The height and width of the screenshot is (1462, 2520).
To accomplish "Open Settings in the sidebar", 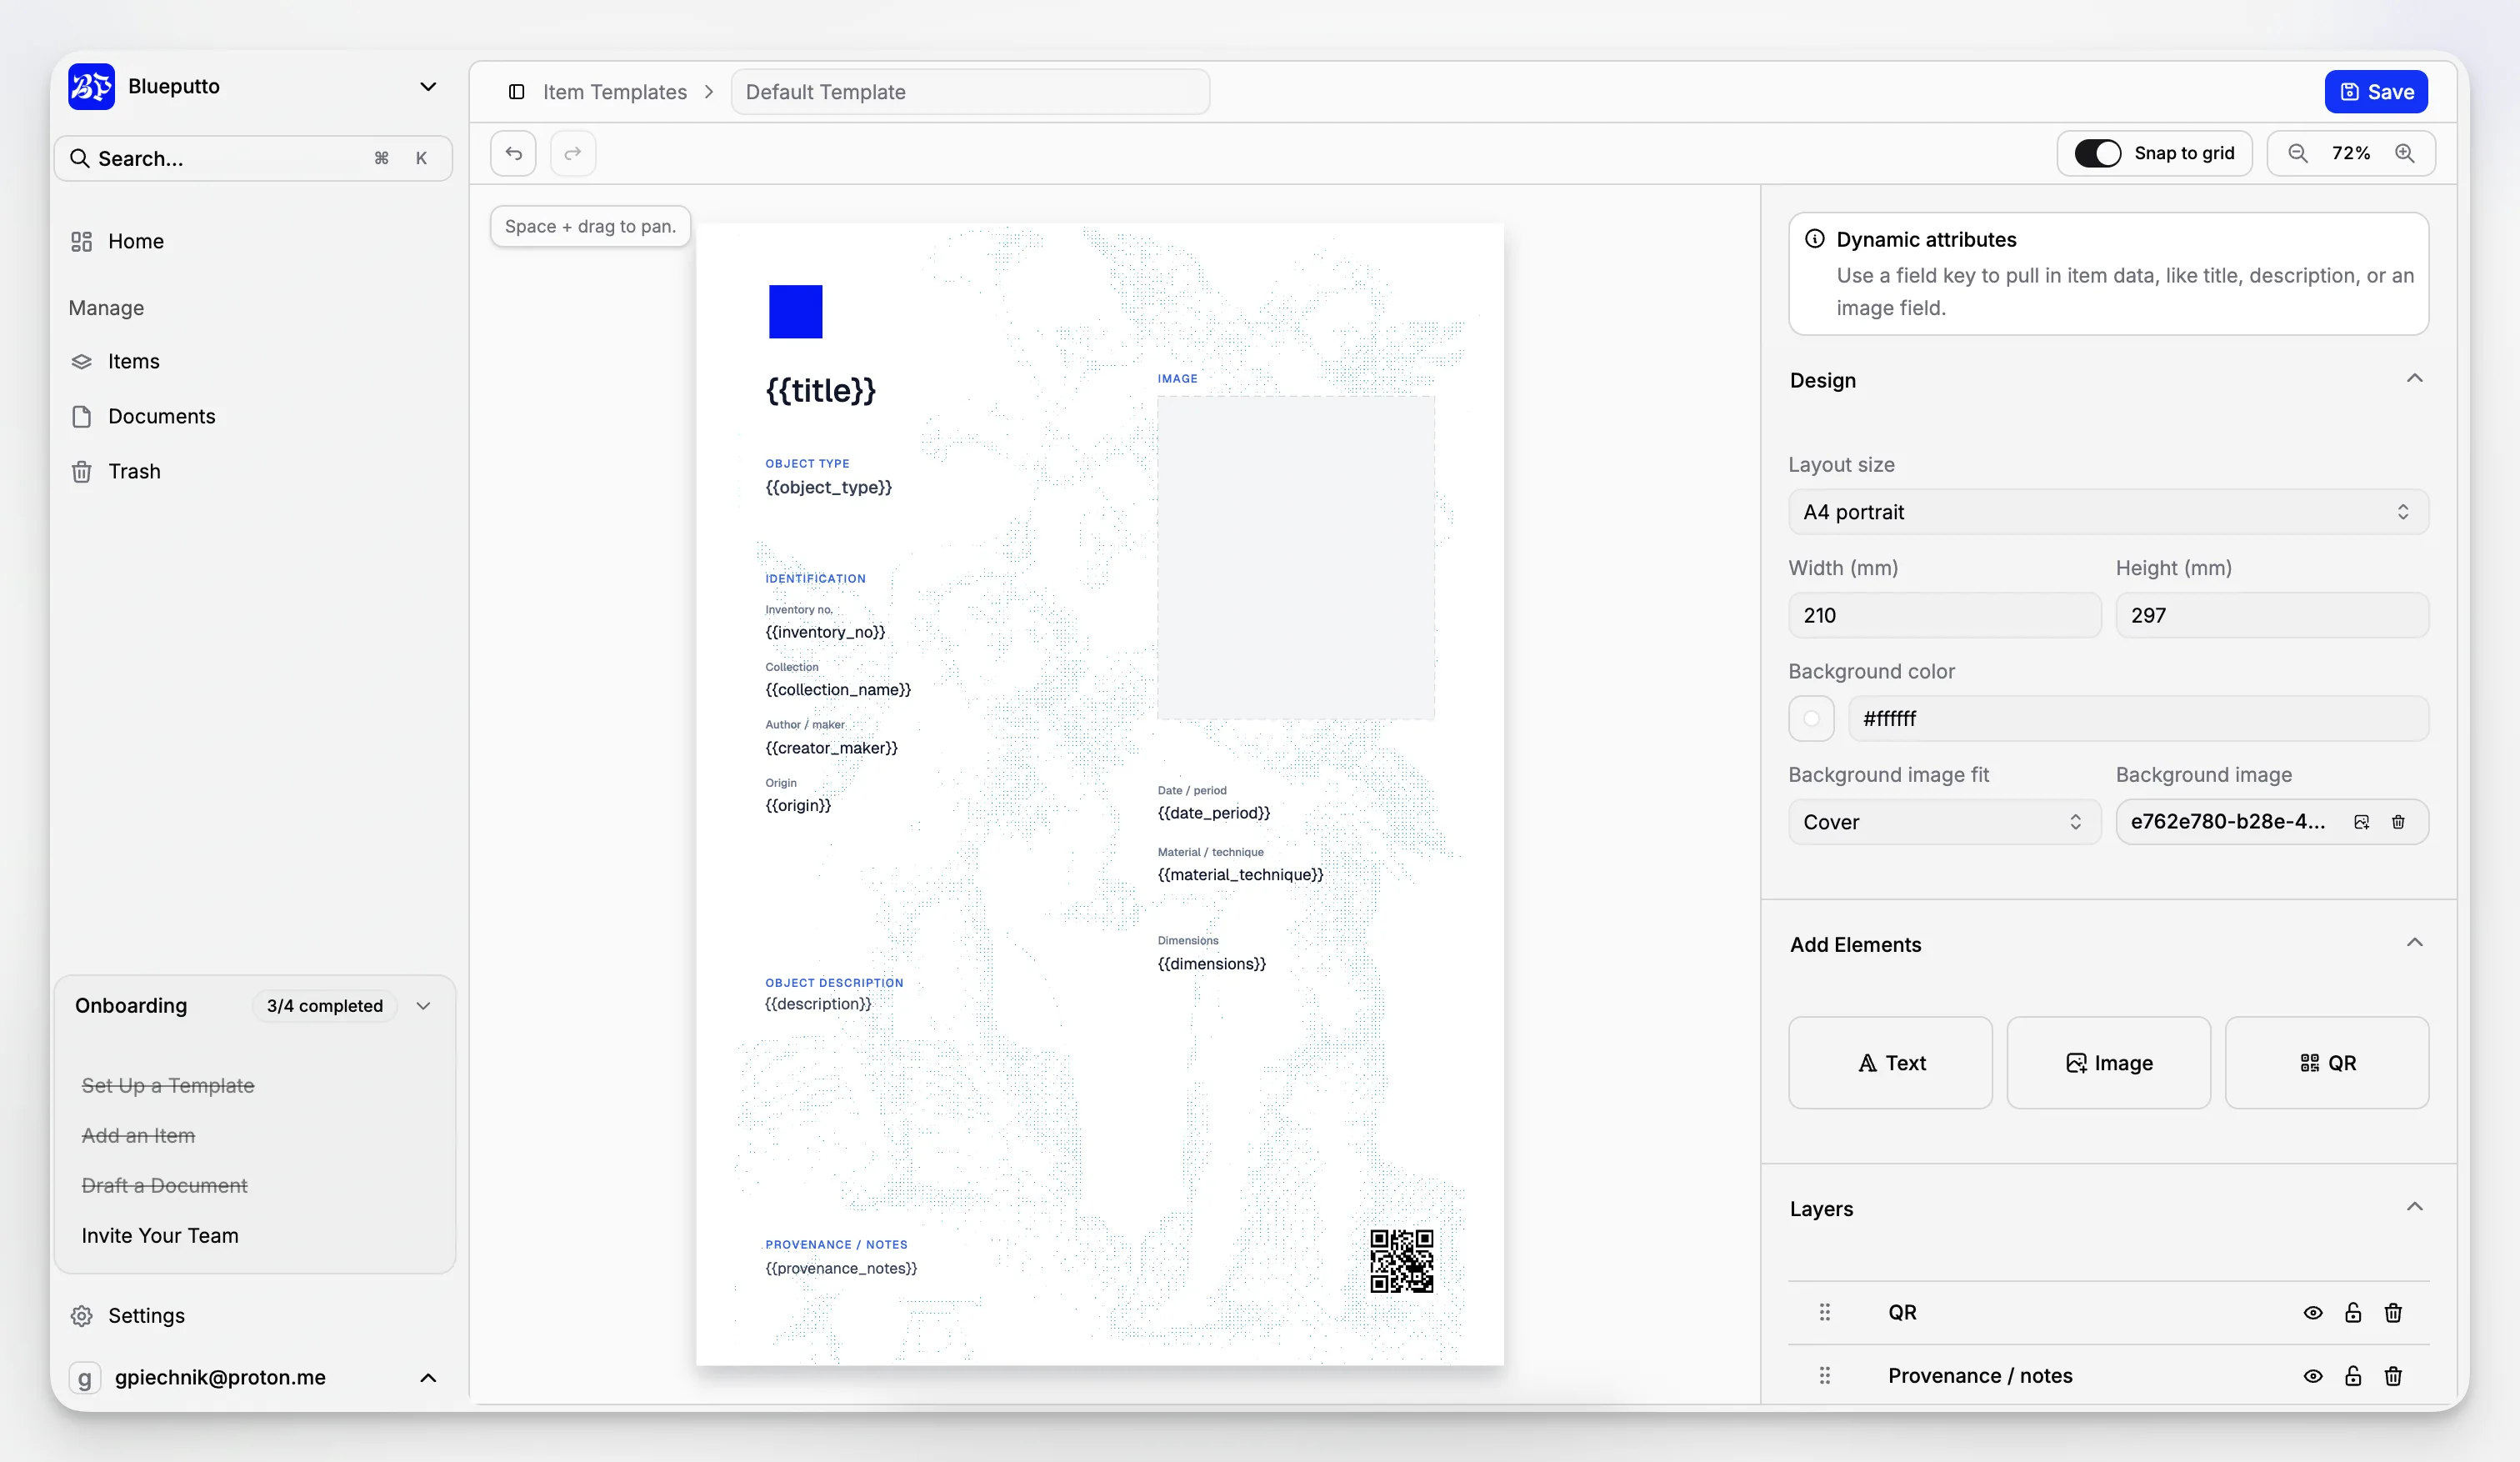I will 146,1315.
